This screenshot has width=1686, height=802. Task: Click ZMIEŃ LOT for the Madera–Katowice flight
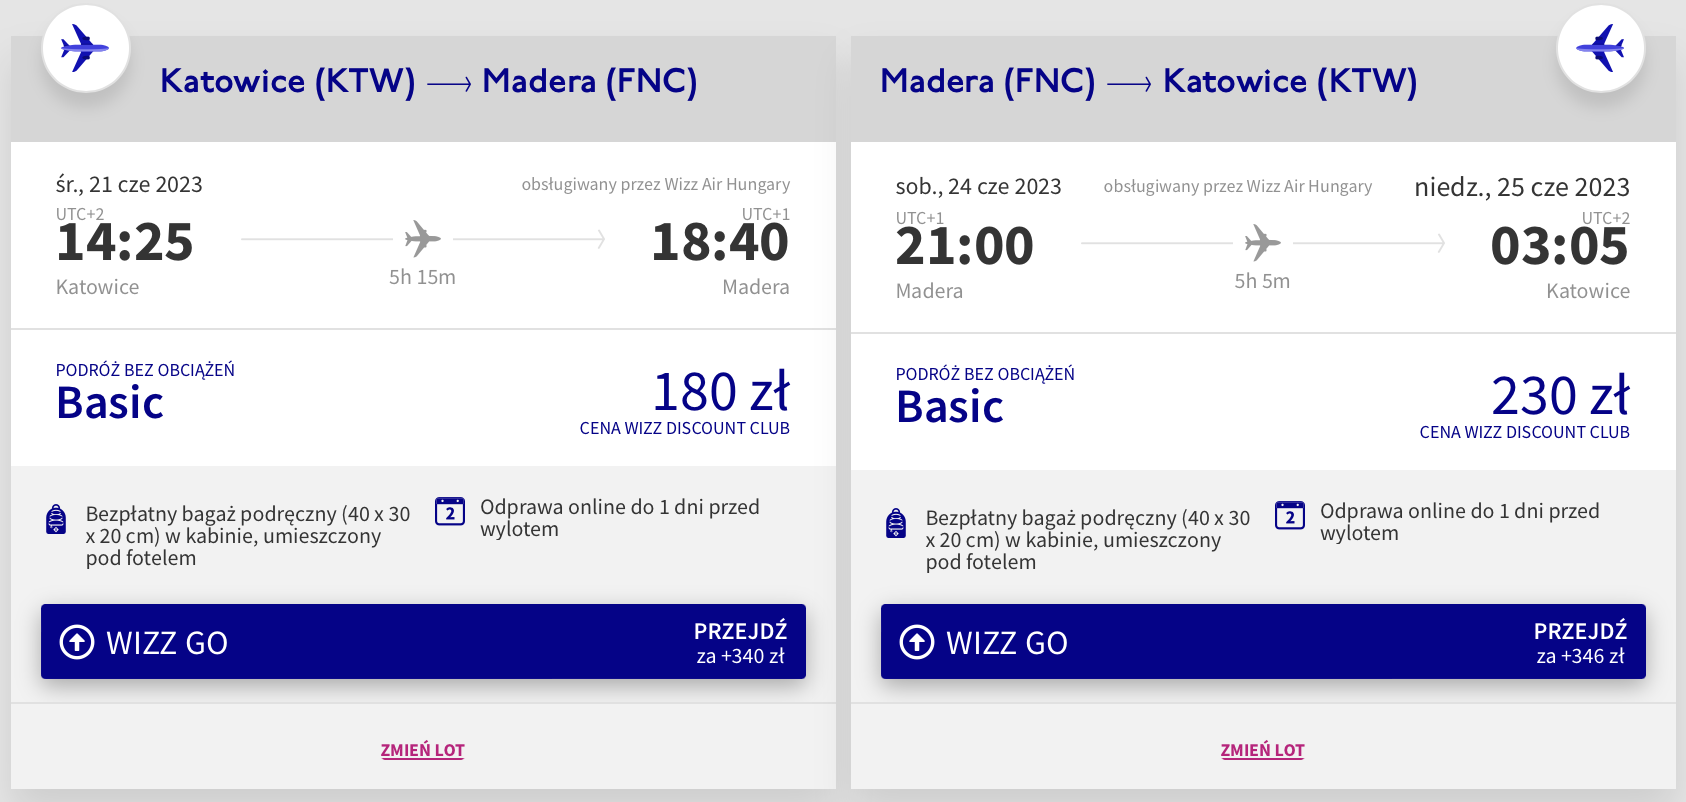1262,750
